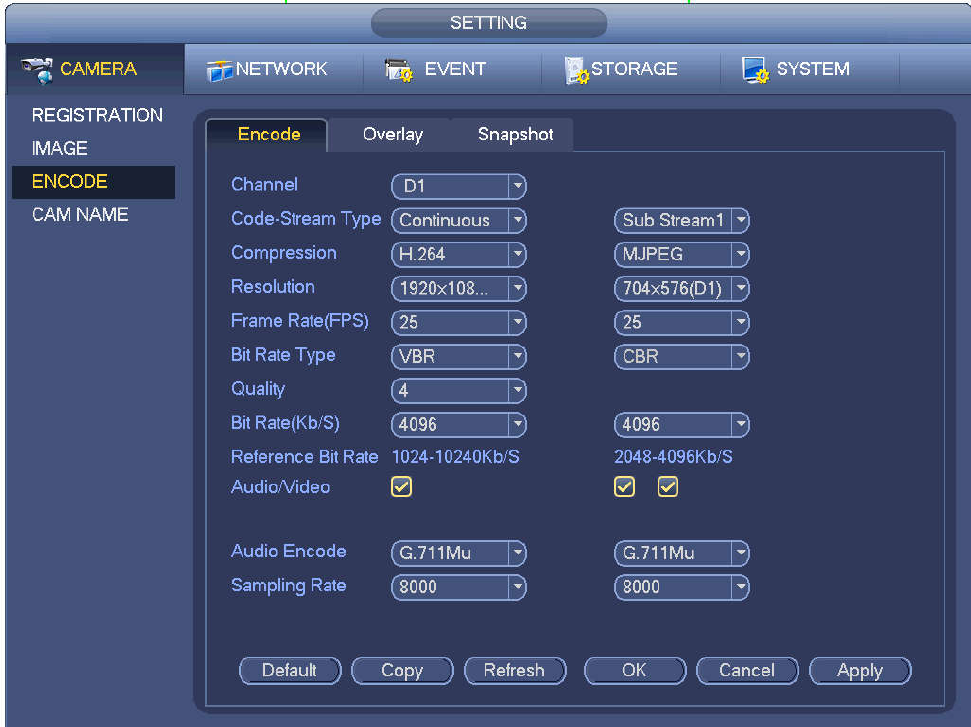Open main stream Frame Rate dropdown
Image resolution: width=971 pixels, height=727 pixels.
[459, 323]
